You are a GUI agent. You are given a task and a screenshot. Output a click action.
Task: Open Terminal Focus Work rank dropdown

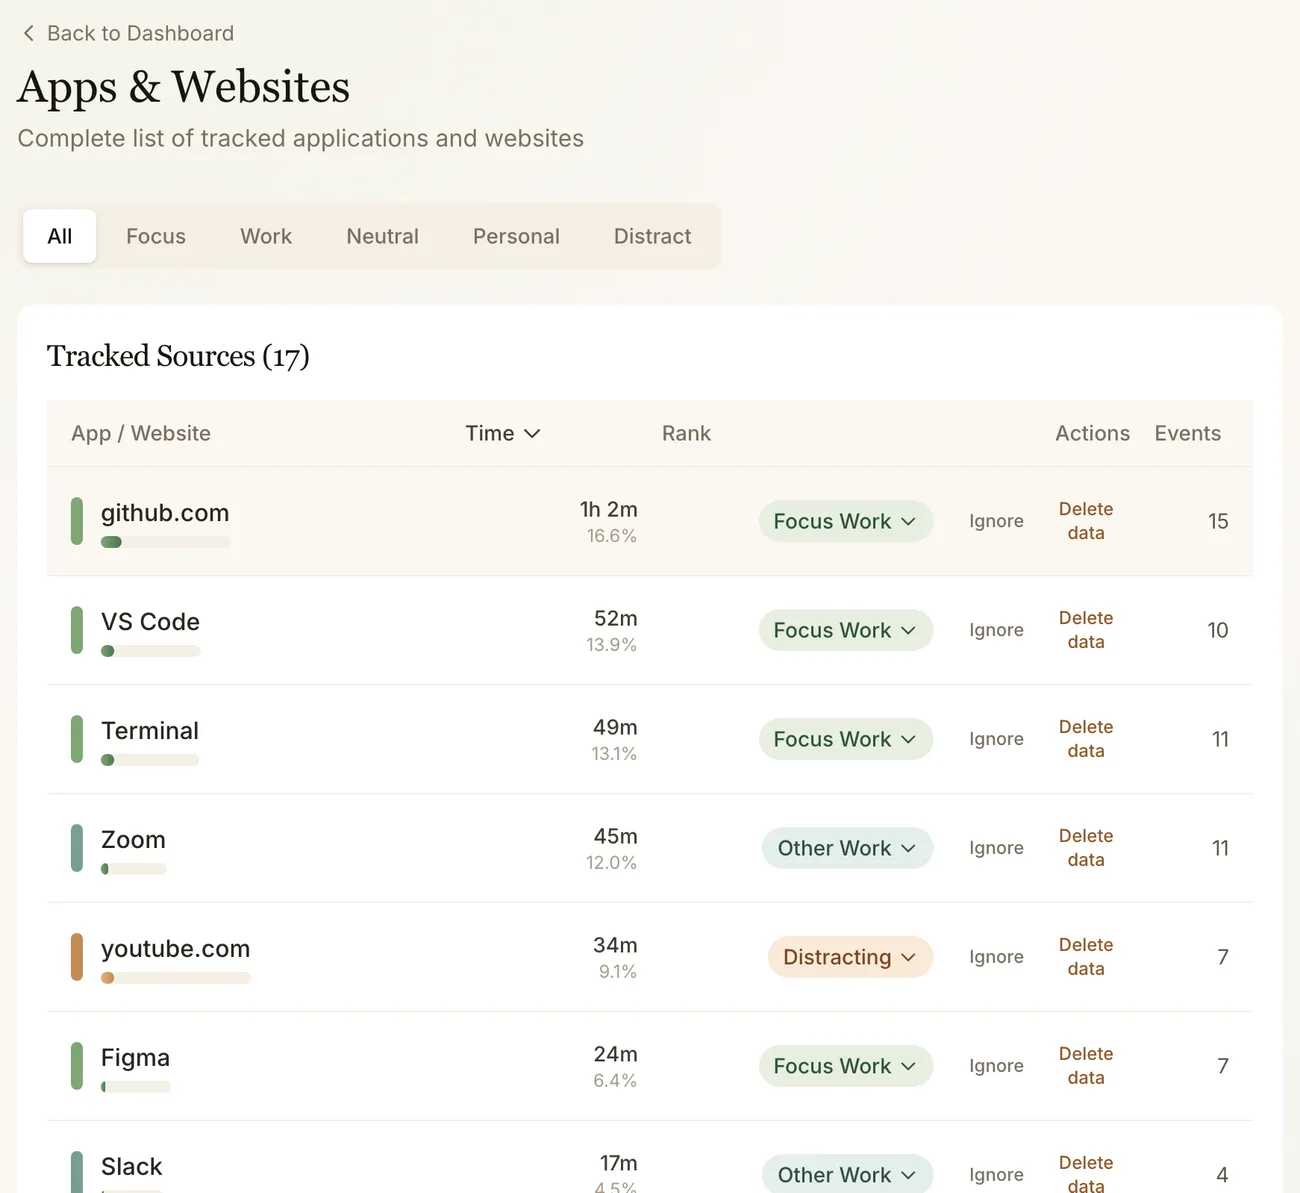point(846,739)
